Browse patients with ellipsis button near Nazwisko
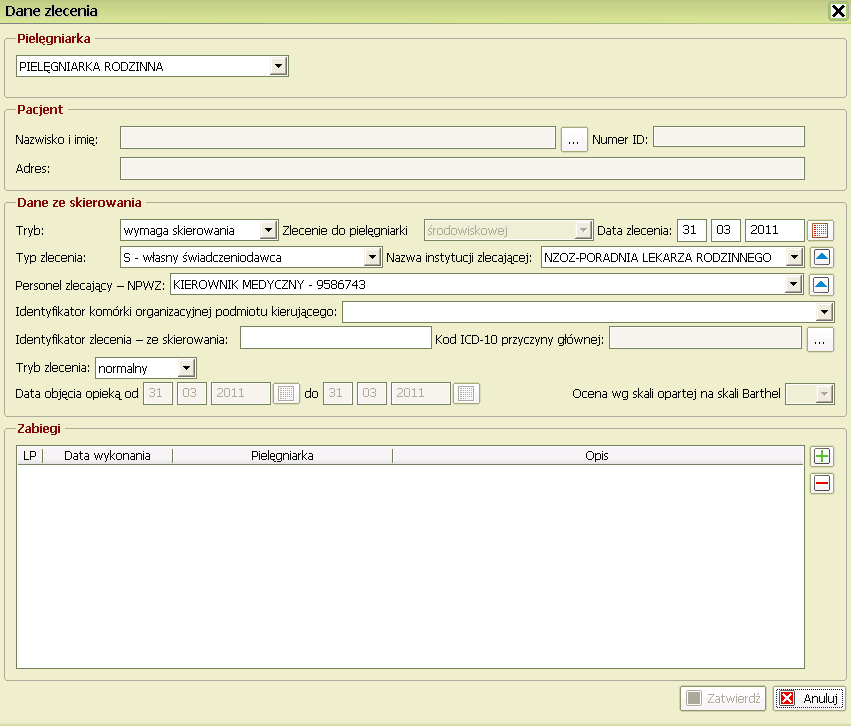Image resolution: width=851 pixels, height=726 pixels. (x=574, y=139)
